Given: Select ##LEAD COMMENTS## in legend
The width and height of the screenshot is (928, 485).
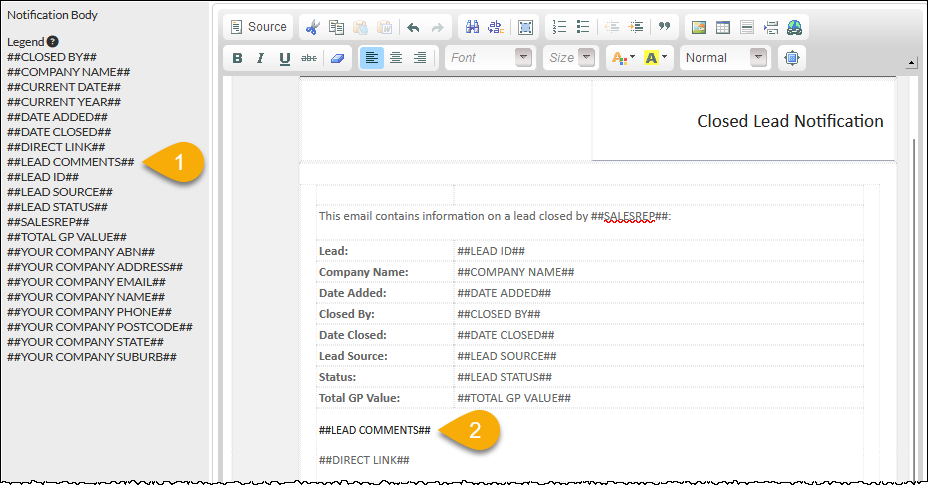Looking at the screenshot, I should (71, 162).
